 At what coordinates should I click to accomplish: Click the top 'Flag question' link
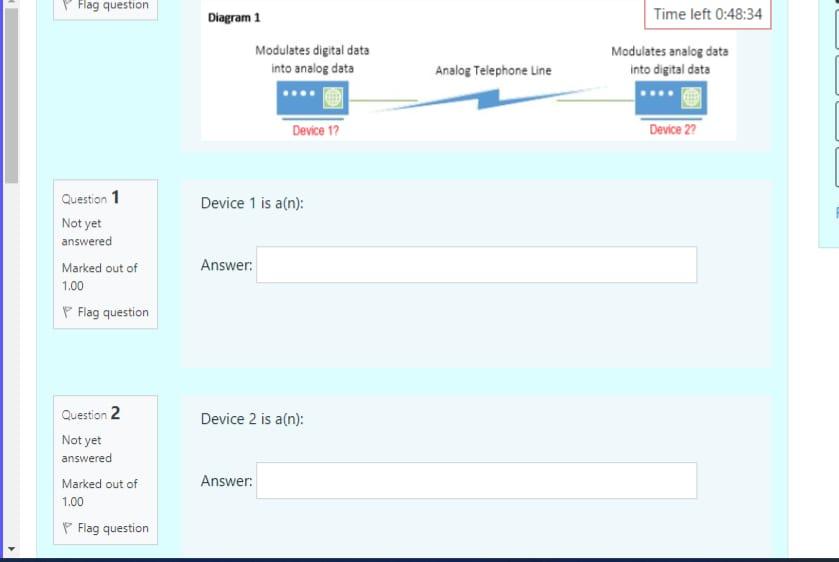pos(105,5)
